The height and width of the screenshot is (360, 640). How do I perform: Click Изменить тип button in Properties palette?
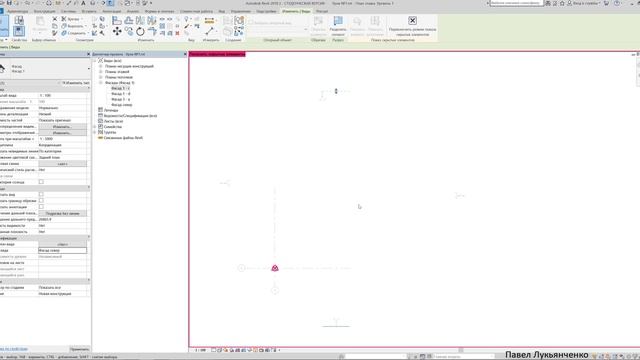(x=75, y=83)
